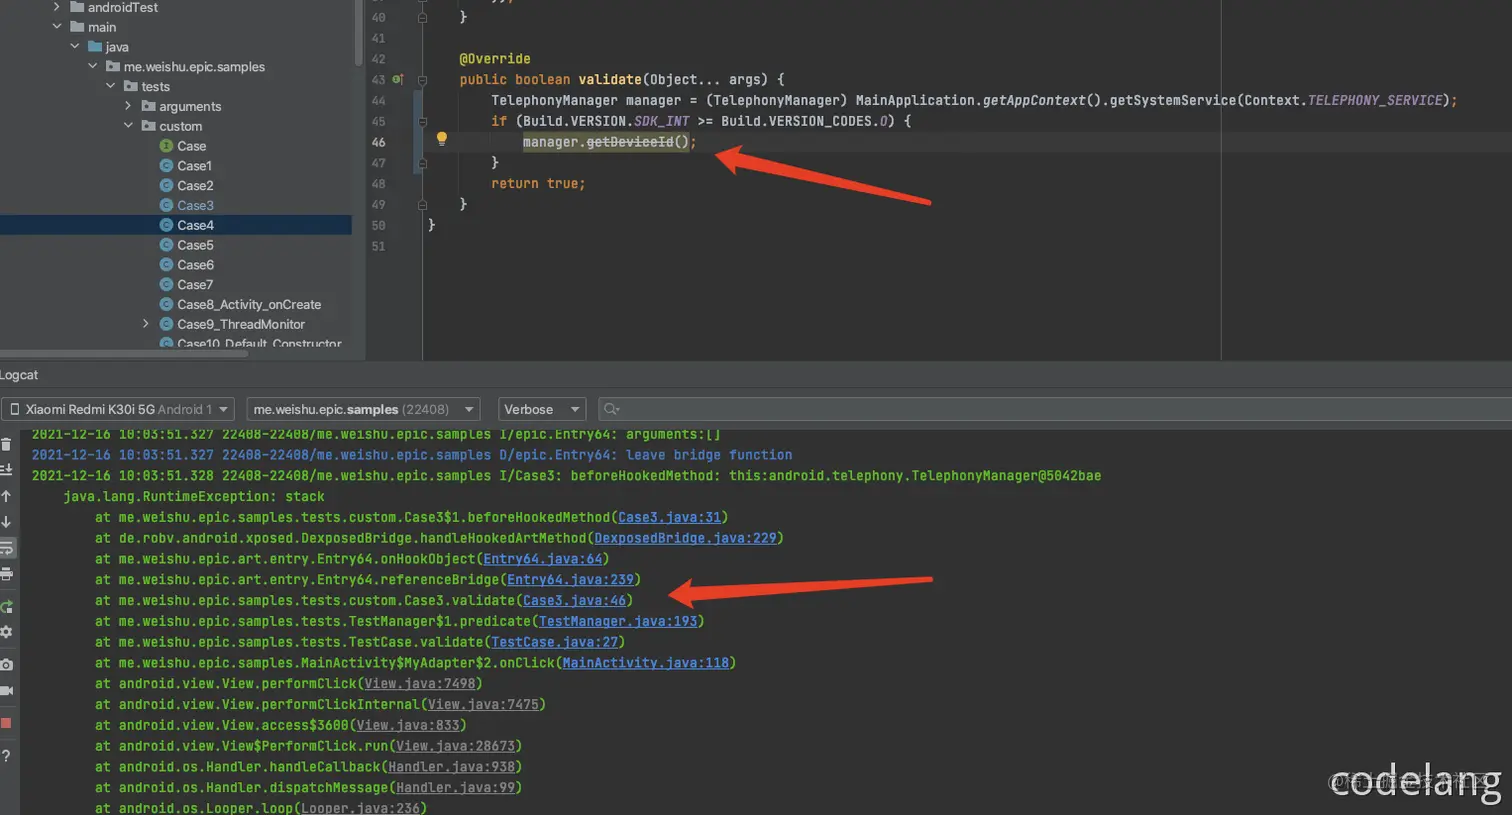Select Case3 in the project tree

(195, 205)
